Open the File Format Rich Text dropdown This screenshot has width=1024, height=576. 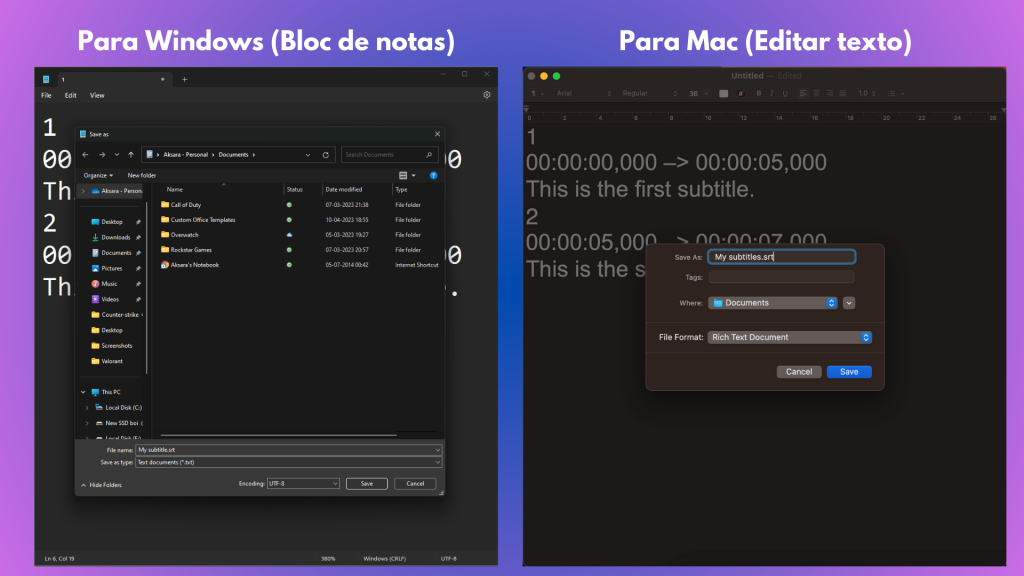[x=789, y=337]
